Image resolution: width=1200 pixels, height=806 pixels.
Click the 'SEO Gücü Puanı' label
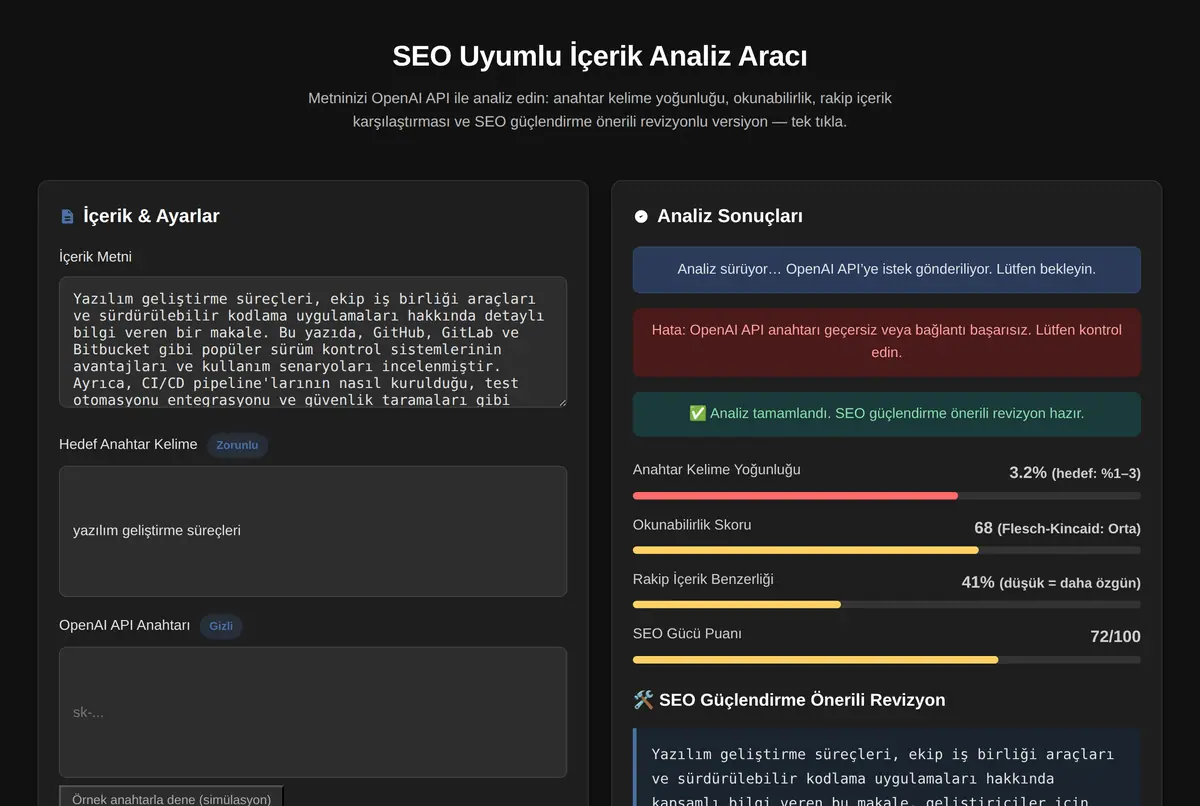tap(688, 634)
